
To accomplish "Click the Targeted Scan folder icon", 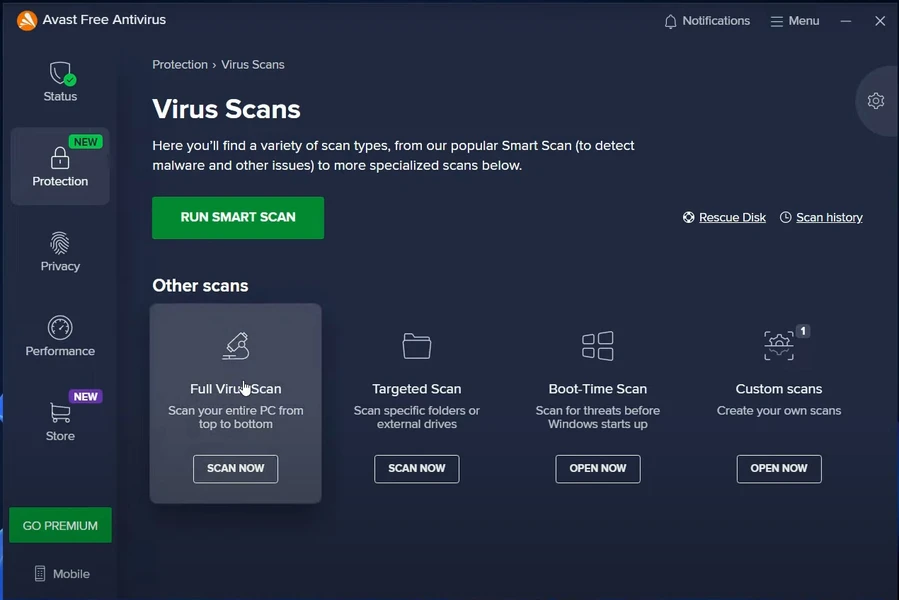I will [x=416, y=345].
